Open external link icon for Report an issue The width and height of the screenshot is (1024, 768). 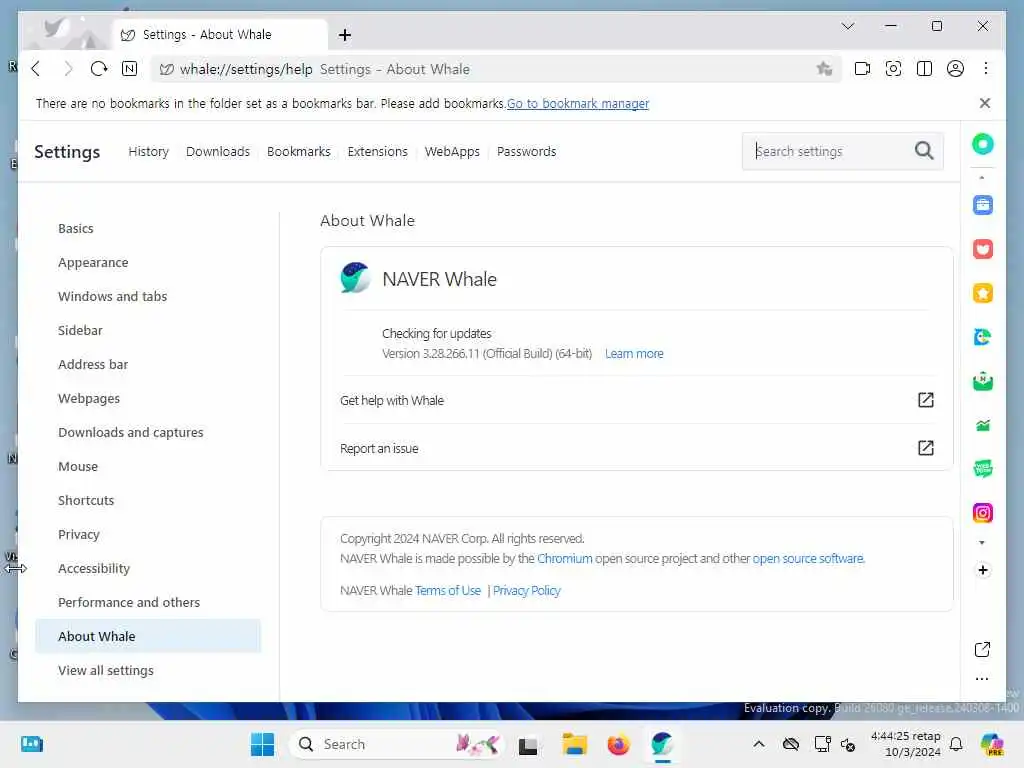pyautogui.click(x=925, y=448)
